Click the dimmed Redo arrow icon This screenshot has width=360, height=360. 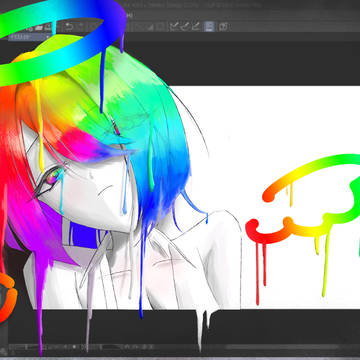click(x=80, y=26)
